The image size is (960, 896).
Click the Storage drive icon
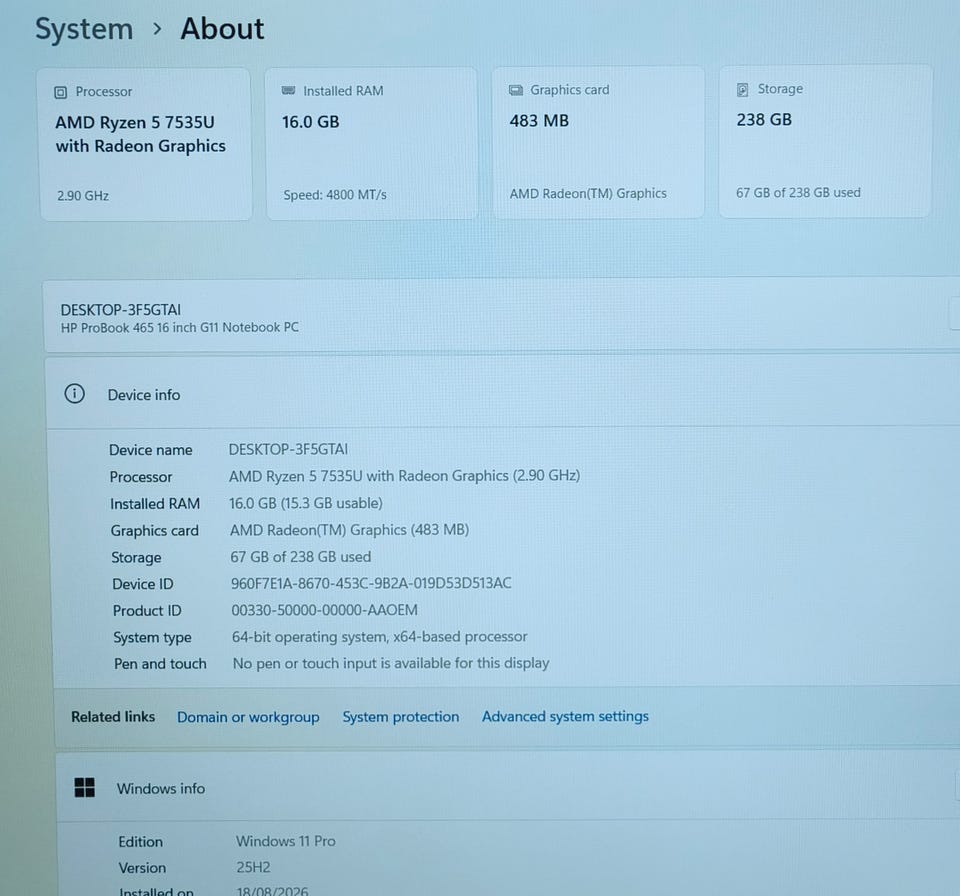coord(743,89)
